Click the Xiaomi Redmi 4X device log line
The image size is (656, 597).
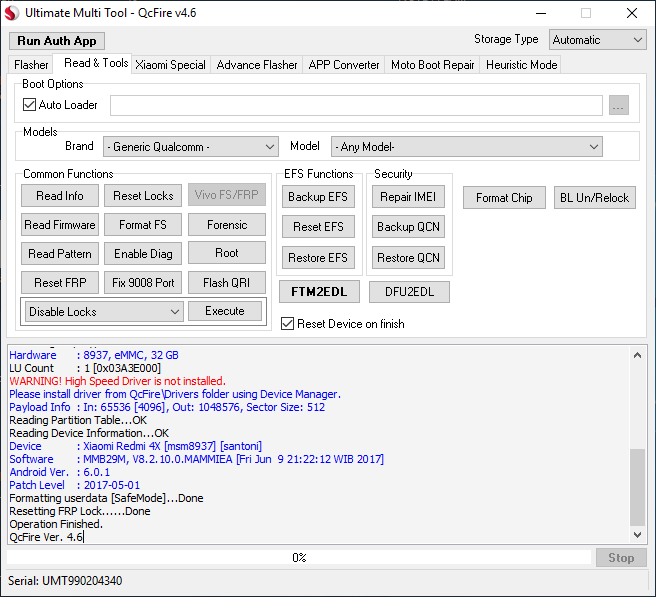(x=136, y=446)
